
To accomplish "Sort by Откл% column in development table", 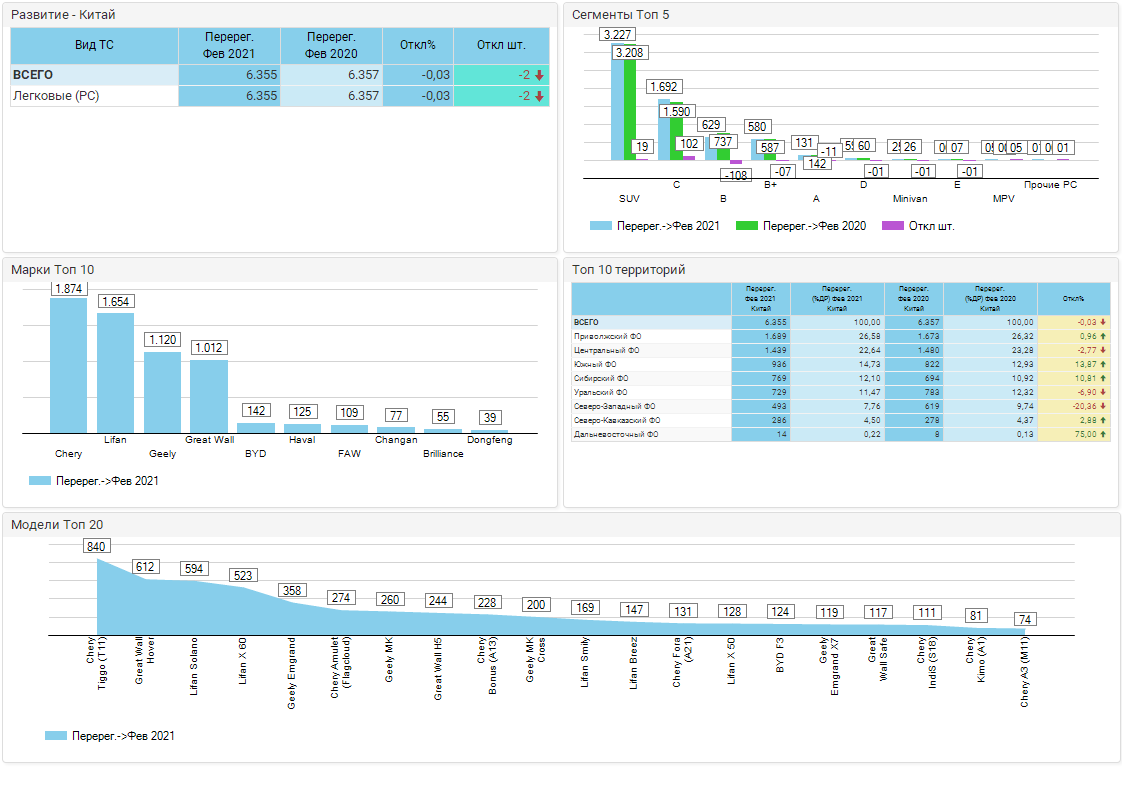I will pyautogui.click(x=418, y=45).
